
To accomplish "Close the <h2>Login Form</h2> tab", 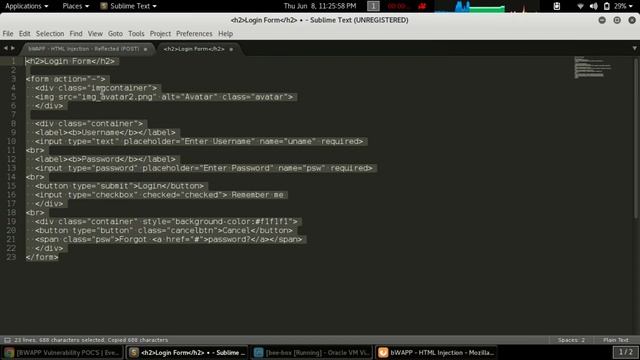I will (x=231, y=49).
